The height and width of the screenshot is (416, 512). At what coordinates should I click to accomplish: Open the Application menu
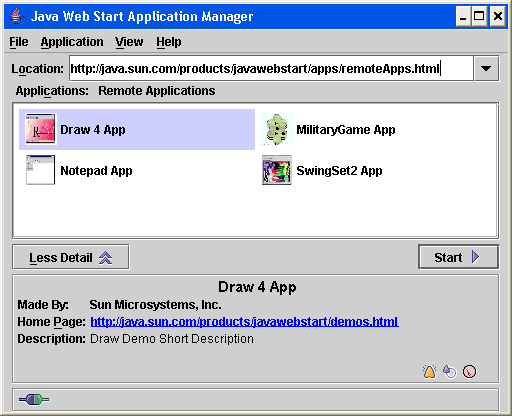tap(72, 42)
